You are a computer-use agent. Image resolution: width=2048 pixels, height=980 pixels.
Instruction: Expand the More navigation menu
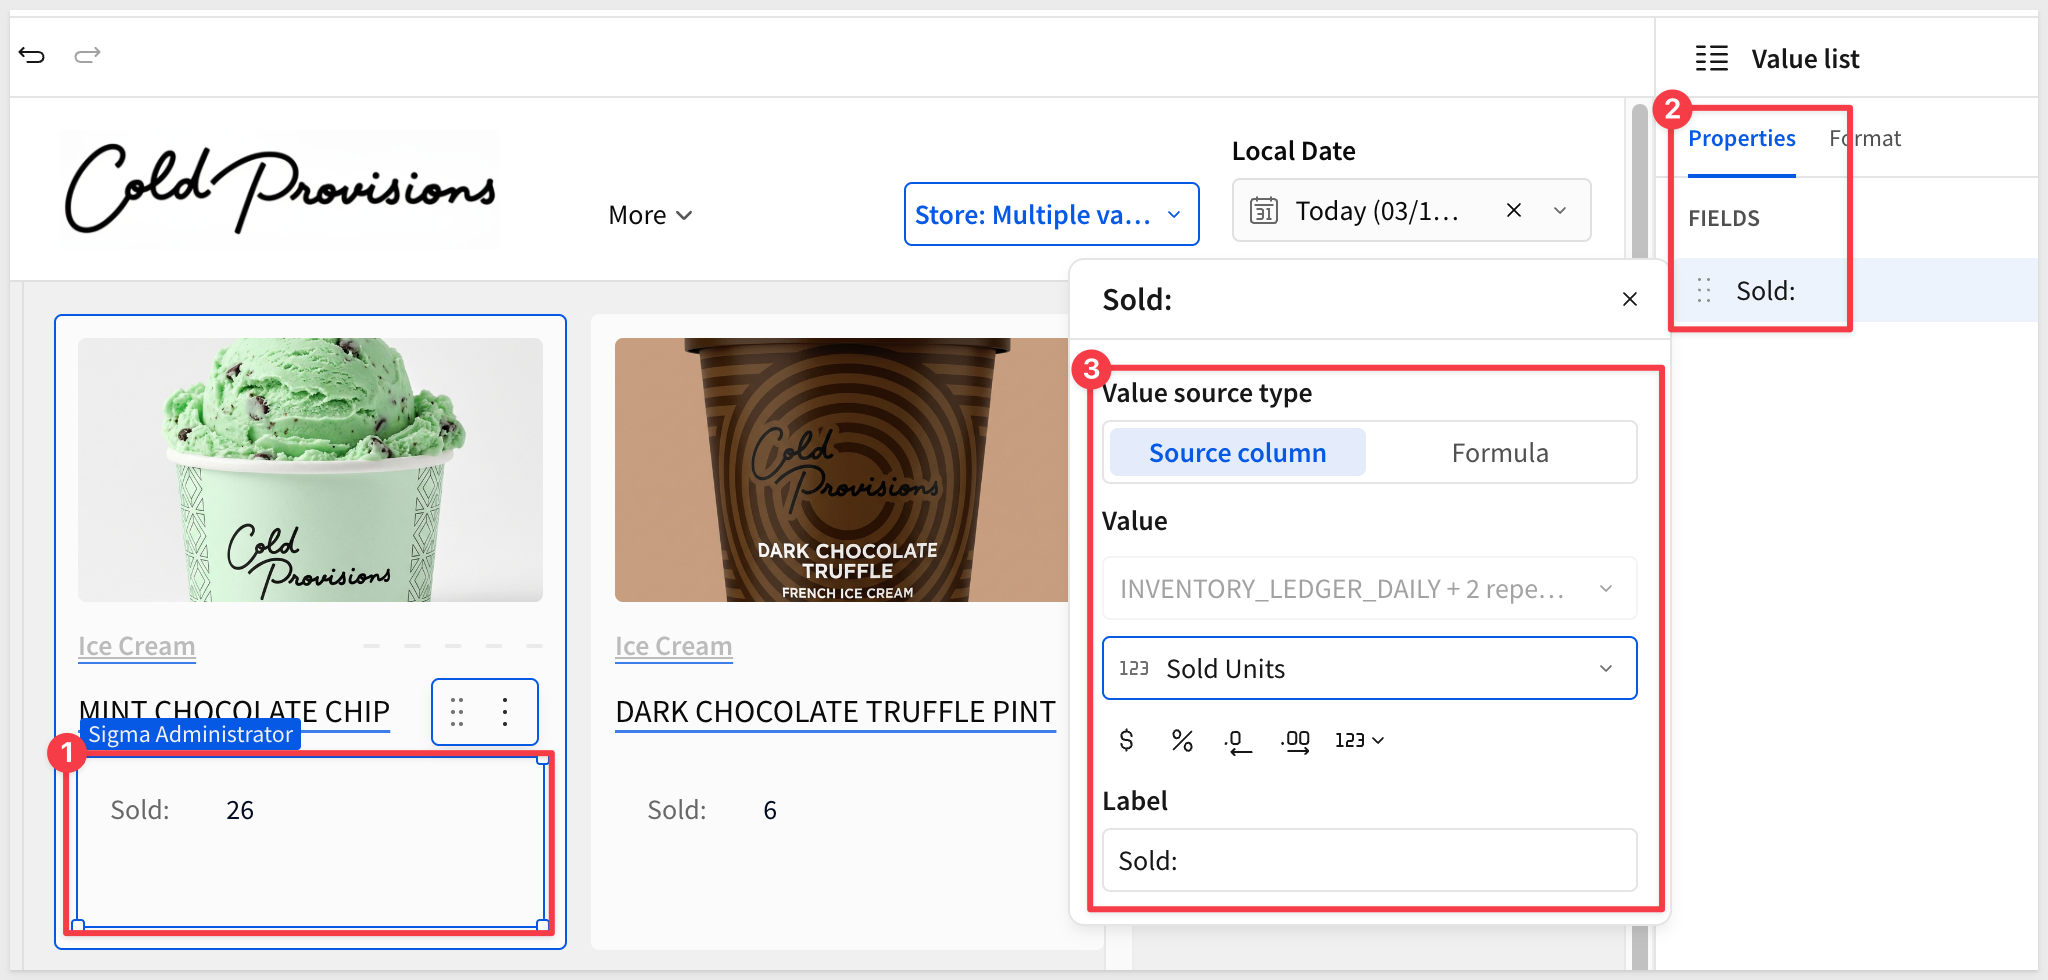[650, 215]
